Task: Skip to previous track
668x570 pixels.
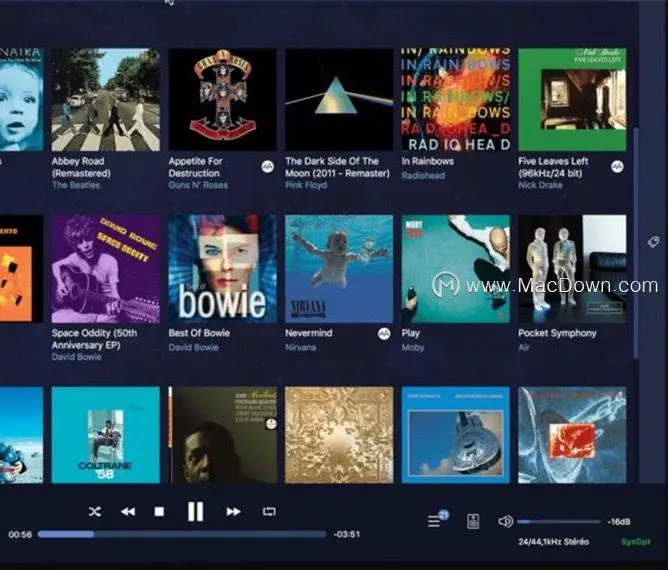Action: 128,512
